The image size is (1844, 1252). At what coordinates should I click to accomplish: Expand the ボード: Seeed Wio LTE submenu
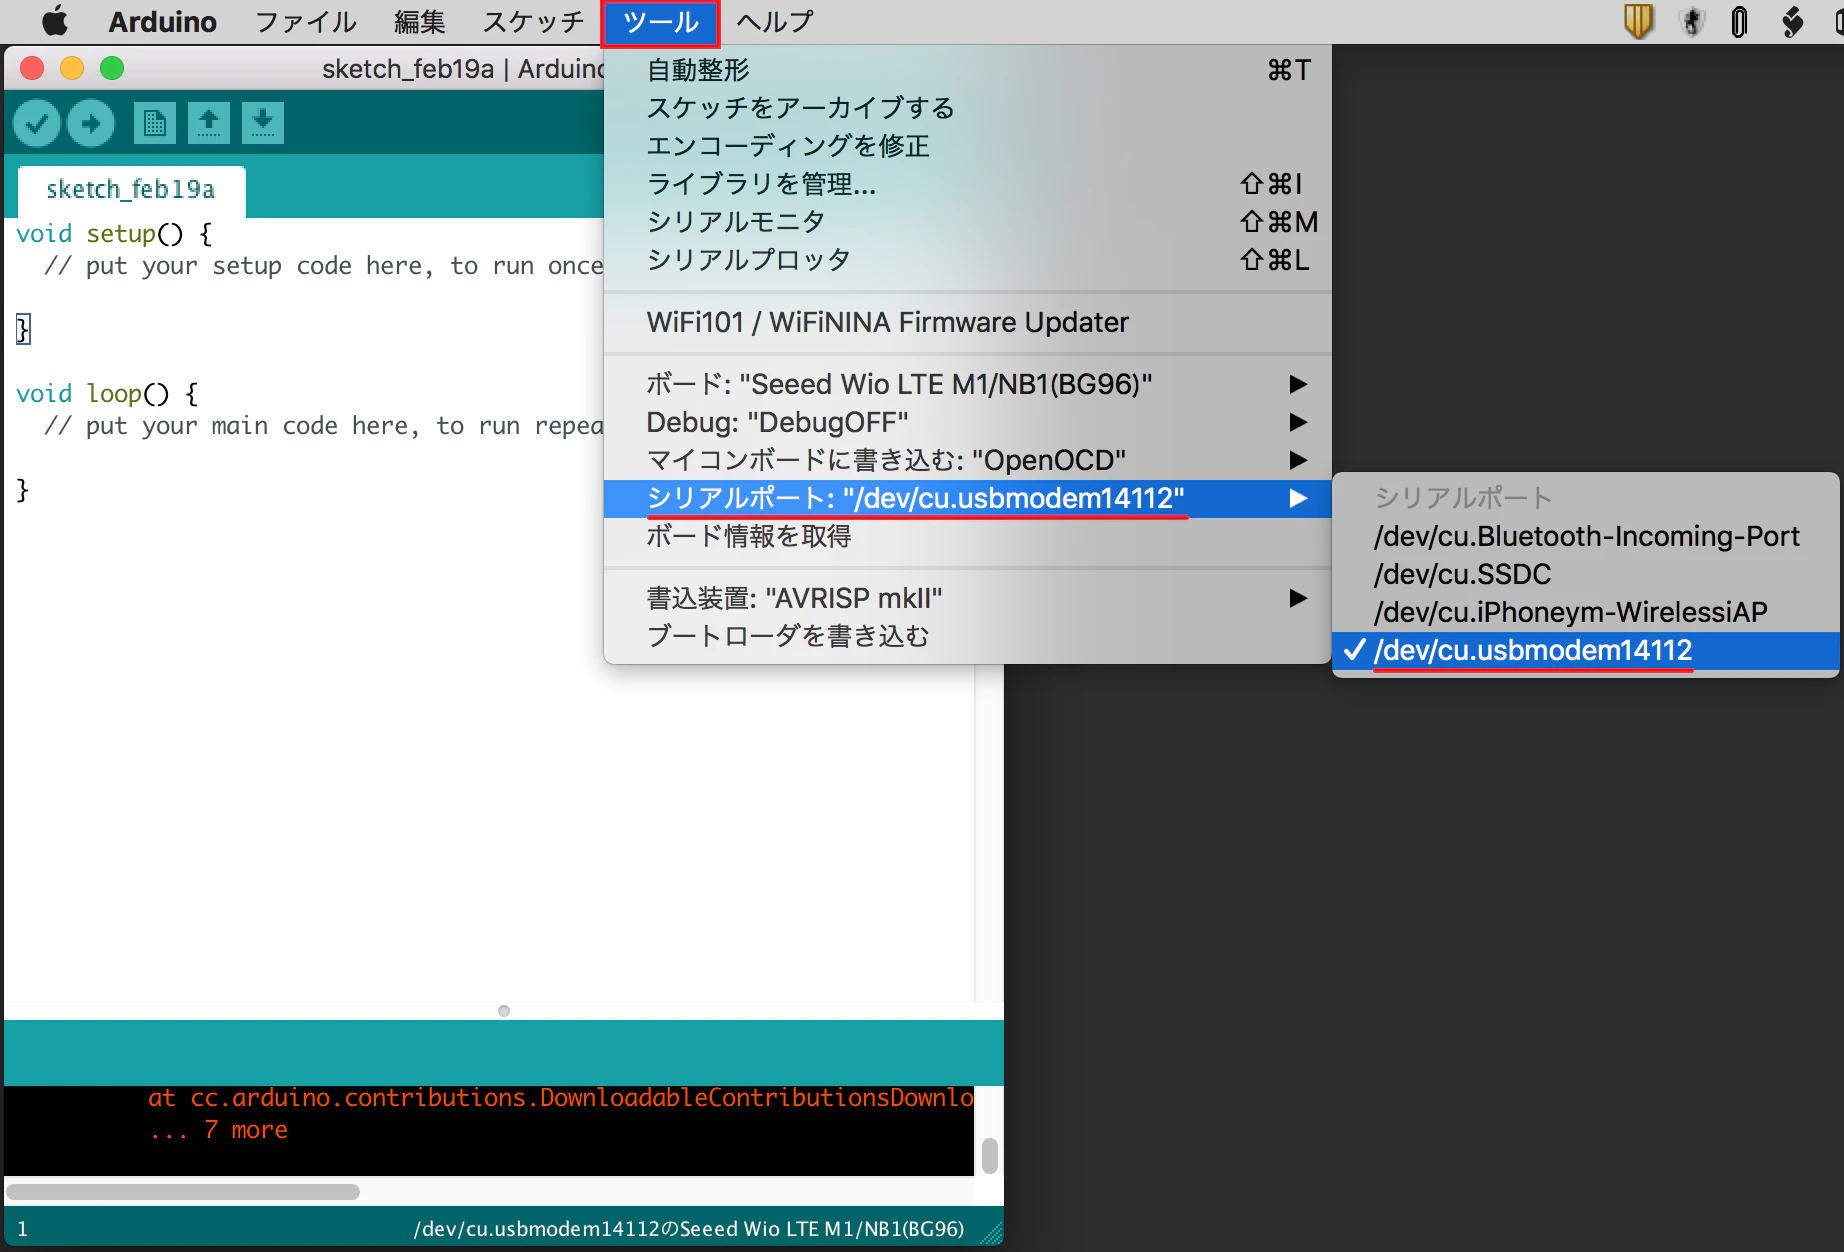click(x=967, y=384)
